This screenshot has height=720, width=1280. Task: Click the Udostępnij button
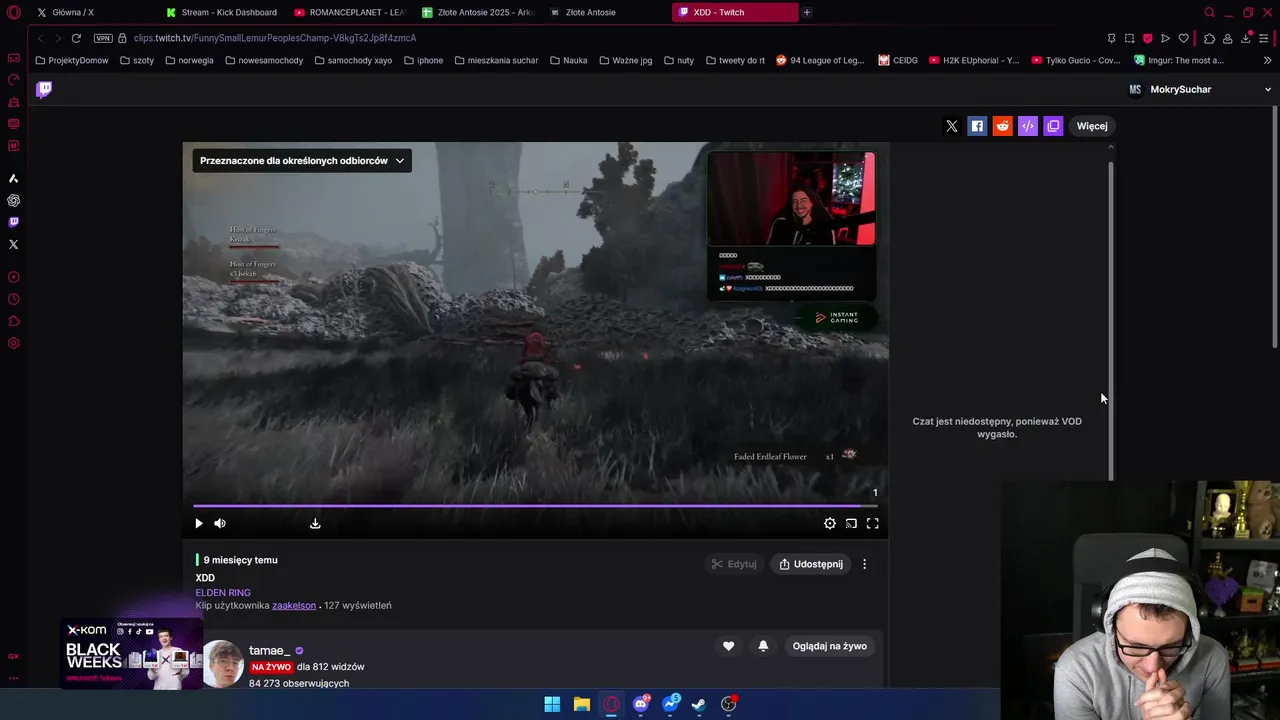click(811, 564)
